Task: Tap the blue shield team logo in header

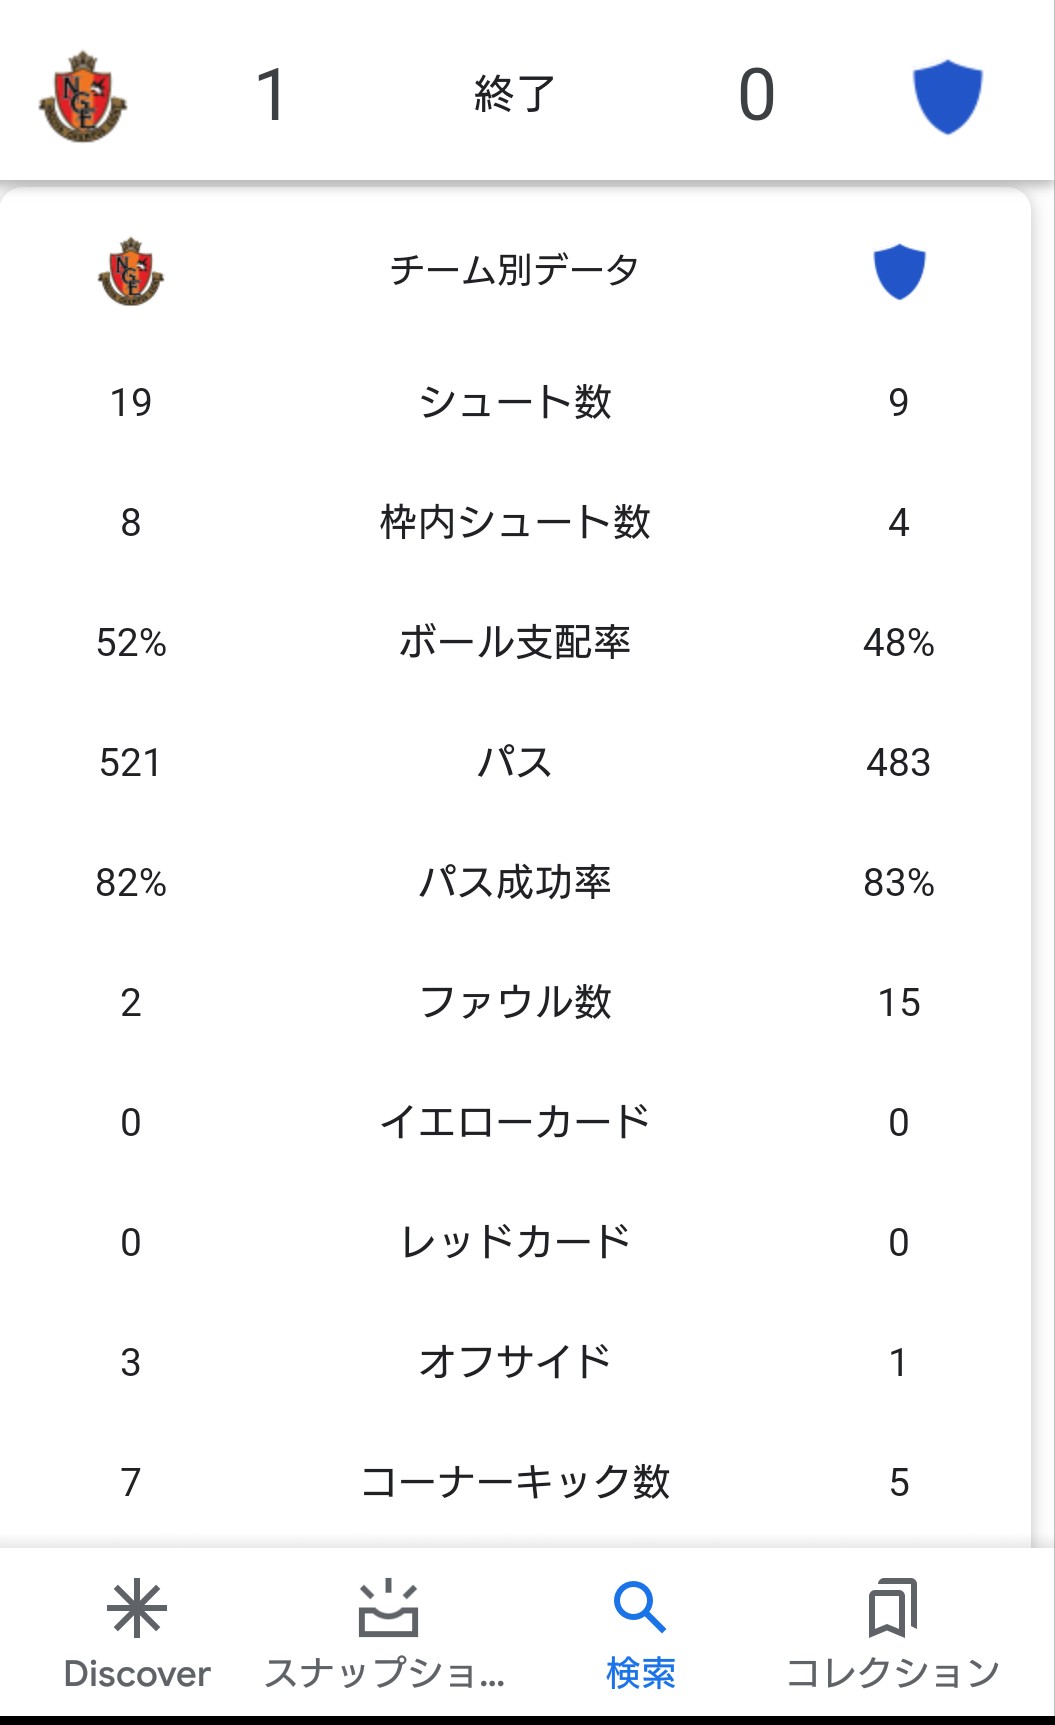Action: point(948,96)
